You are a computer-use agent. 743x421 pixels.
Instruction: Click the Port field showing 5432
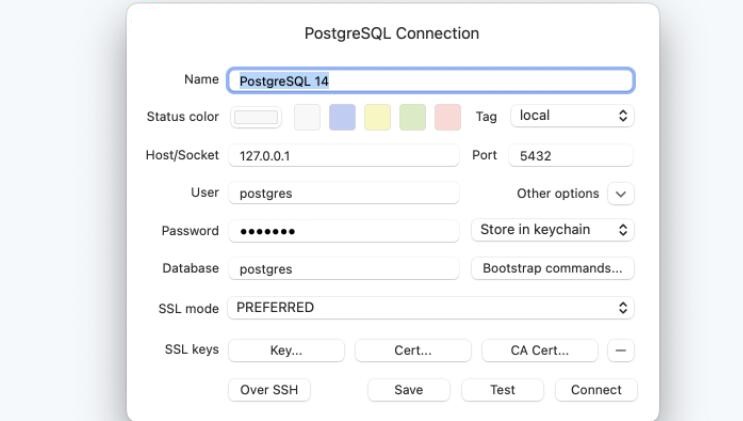point(571,156)
